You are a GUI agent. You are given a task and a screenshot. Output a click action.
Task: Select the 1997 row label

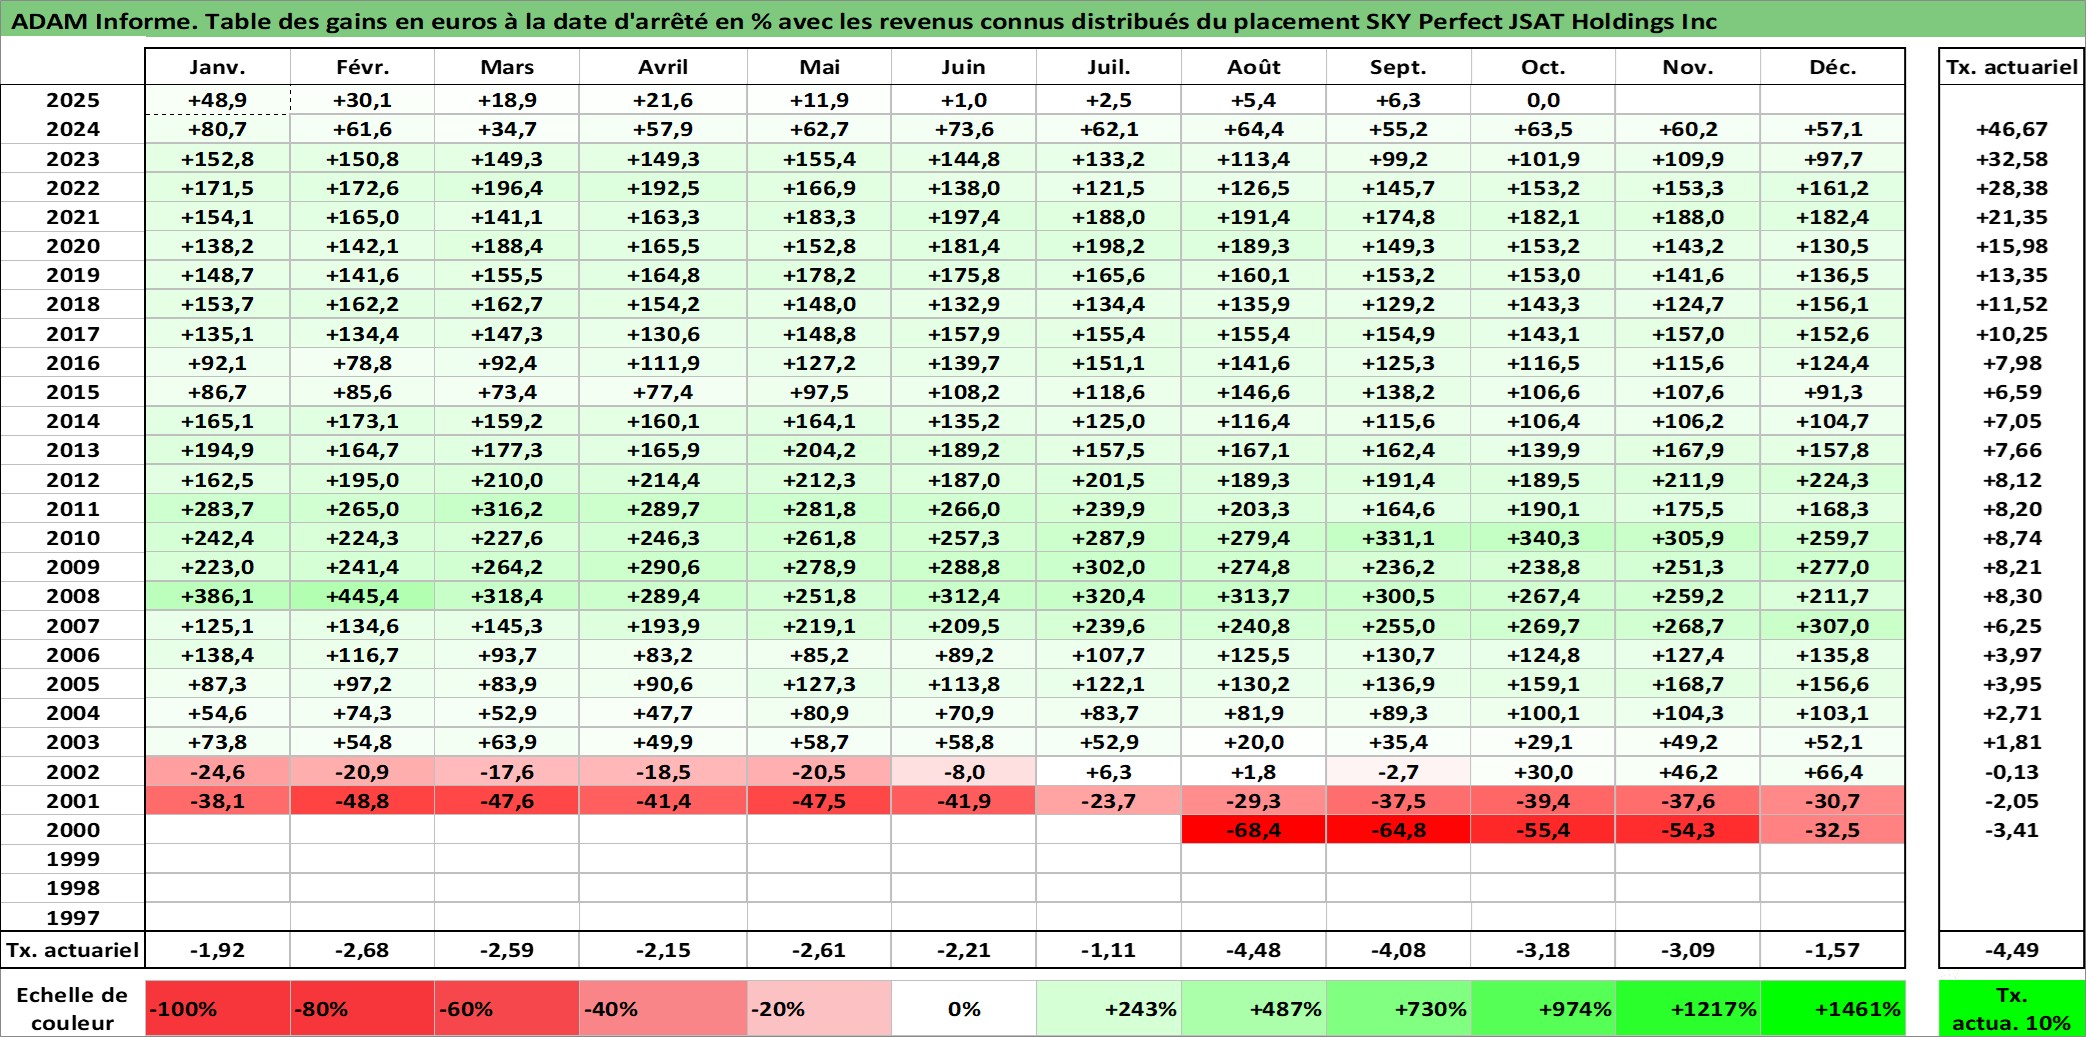point(73,917)
